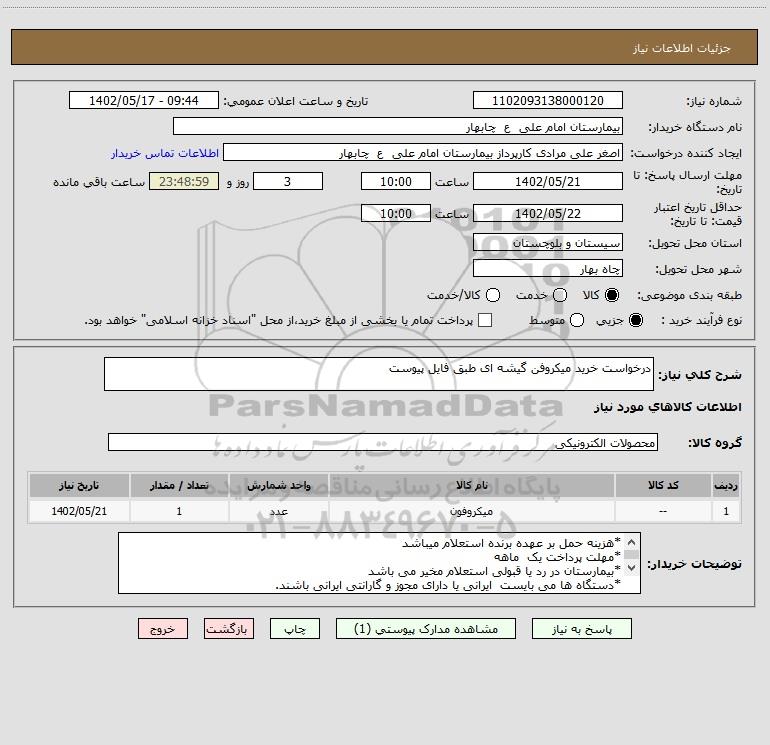The height and width of the screenshot is (745, 770).
Task: Click the province field سیستان و بلوچستان
Action: 548,242
